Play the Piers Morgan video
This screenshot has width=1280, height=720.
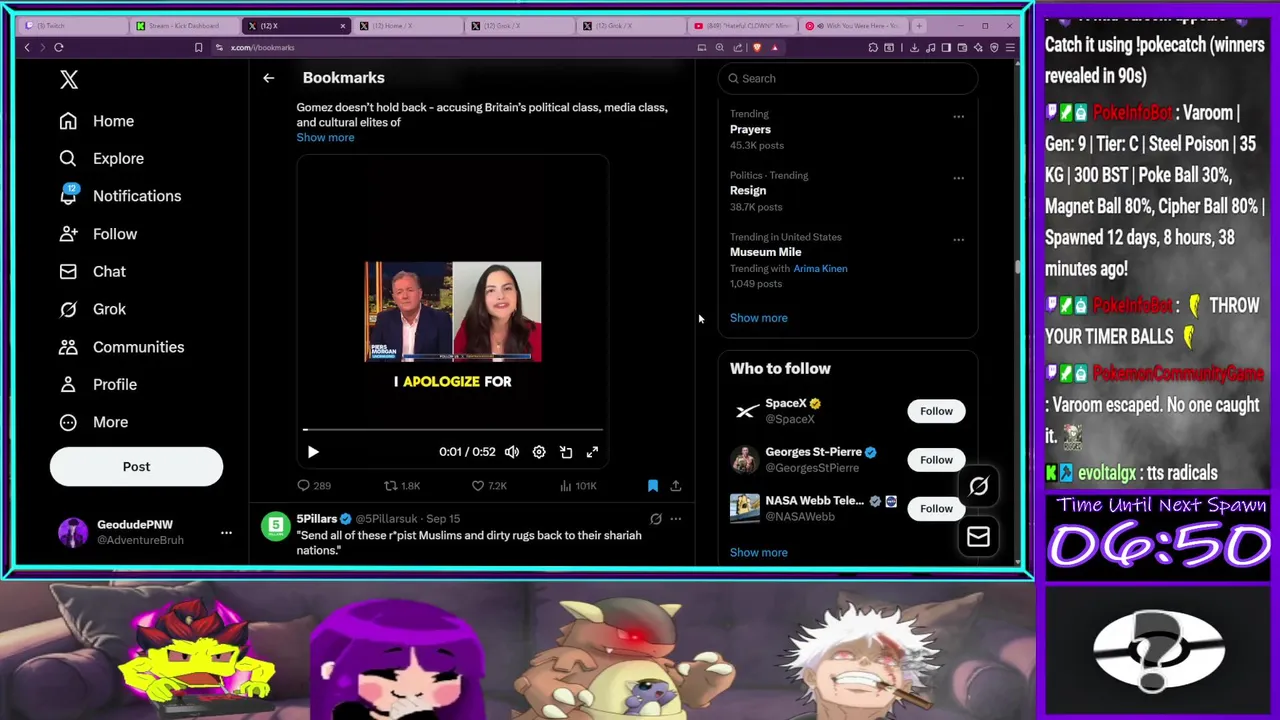coord(313,452)
